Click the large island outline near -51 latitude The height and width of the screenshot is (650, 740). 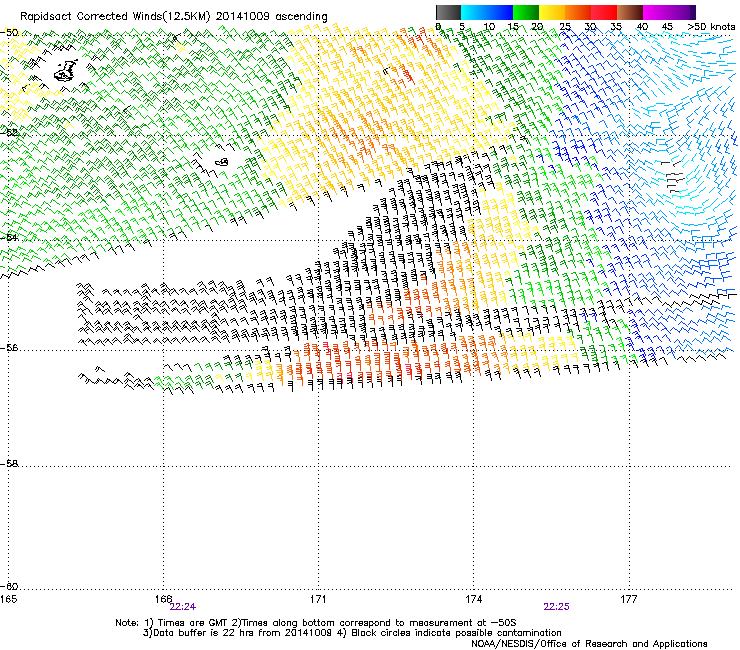coord(66,71)
